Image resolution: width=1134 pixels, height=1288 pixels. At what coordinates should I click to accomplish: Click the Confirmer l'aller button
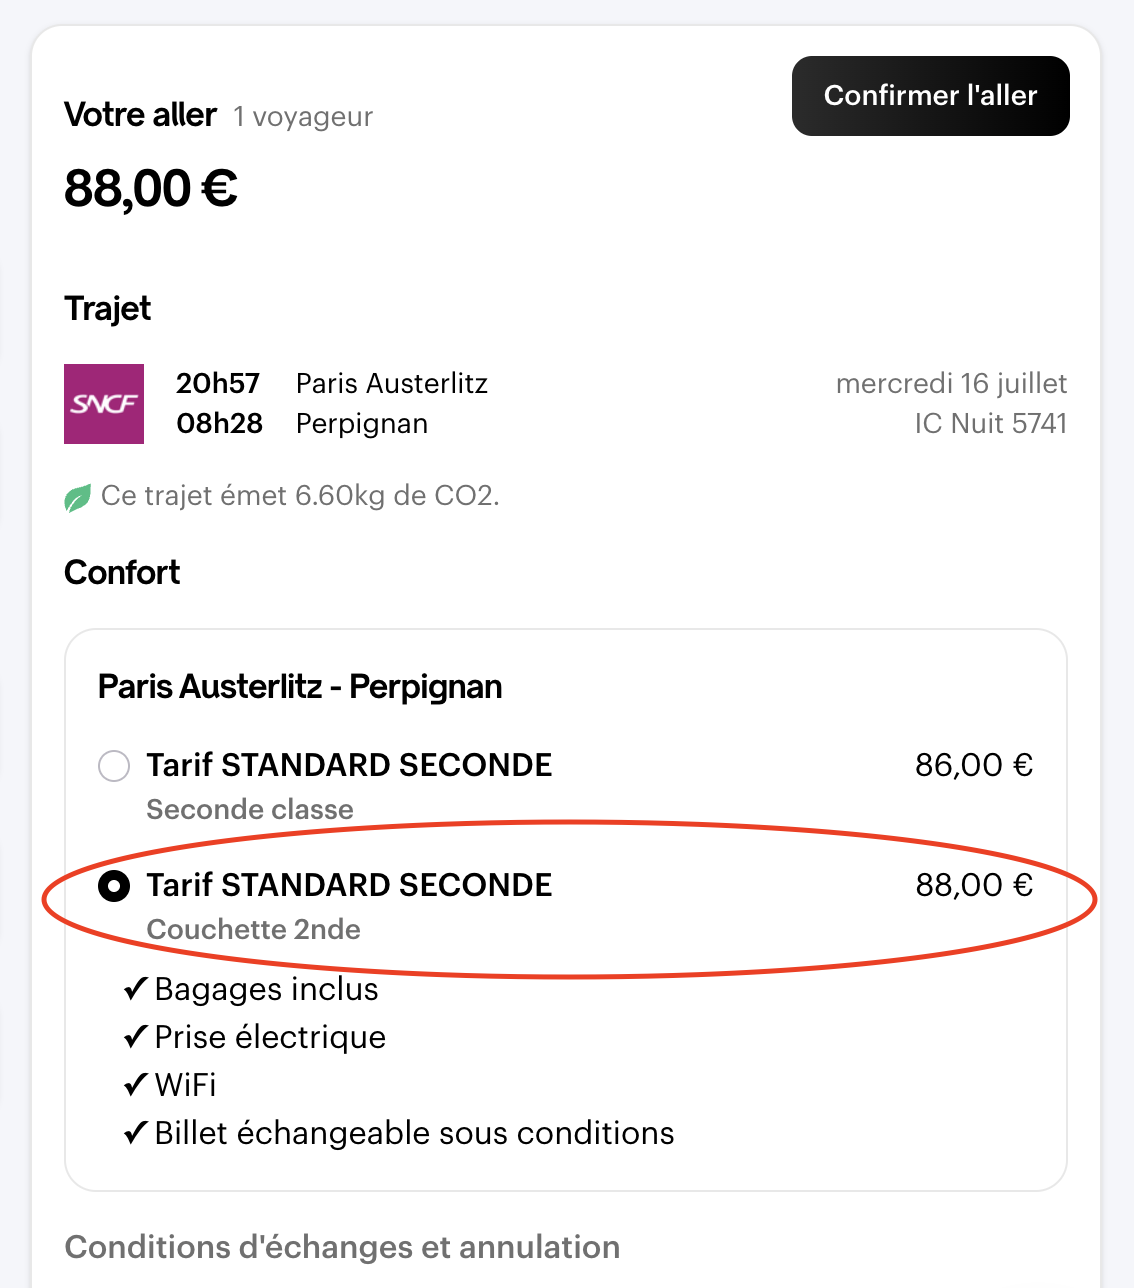pos(930,96)
